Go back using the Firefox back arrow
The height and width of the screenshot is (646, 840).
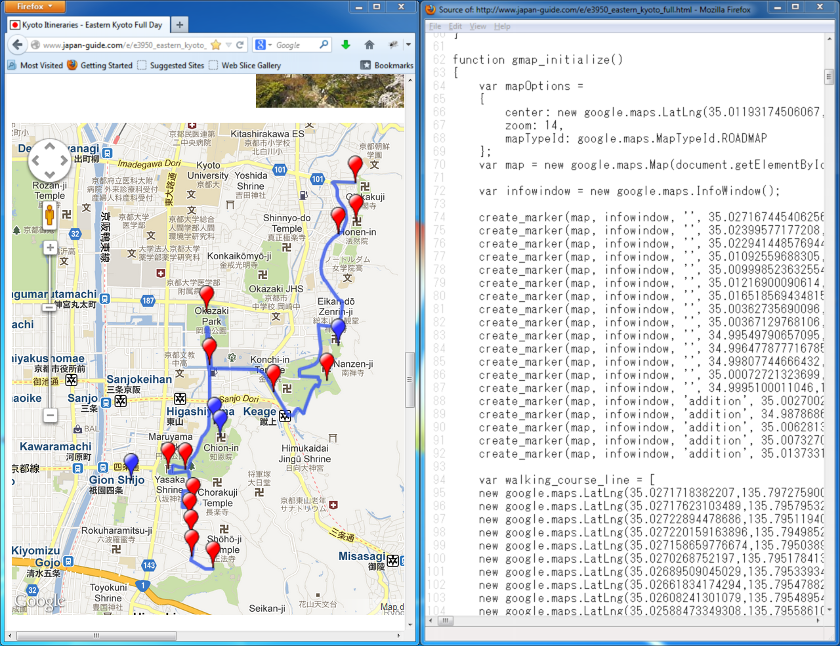(x=17, y=45)
